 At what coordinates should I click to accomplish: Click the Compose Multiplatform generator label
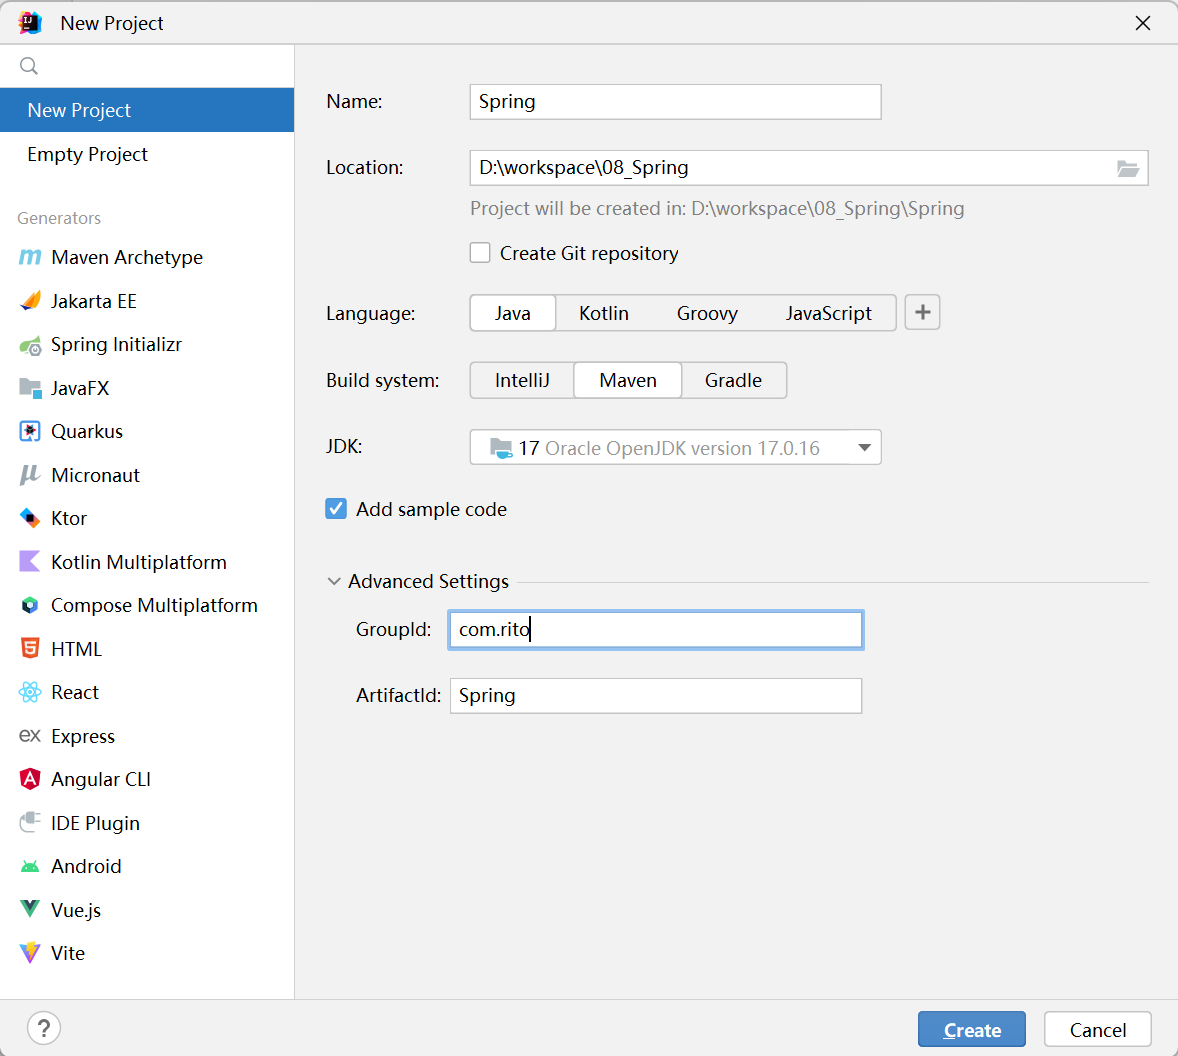click(154, 605)
